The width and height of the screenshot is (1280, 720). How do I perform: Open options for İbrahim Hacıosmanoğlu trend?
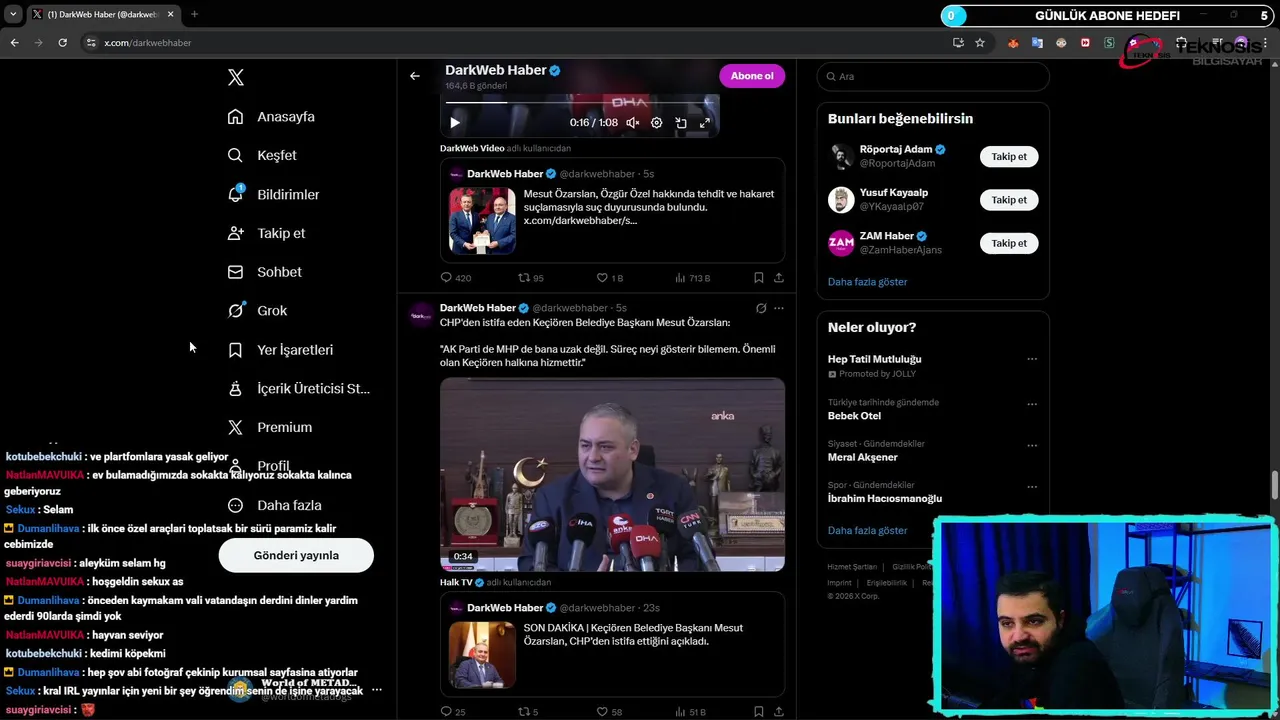point(1032,487)
